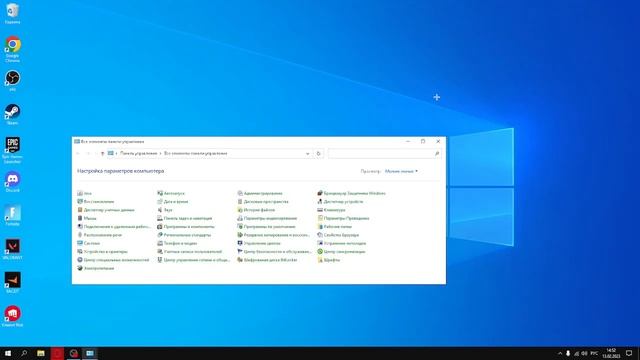The width and height of the screenshot is (640, 360).
Task: Expand the view mode dropdown (Мелкие значки)
Action: (401, 171)
